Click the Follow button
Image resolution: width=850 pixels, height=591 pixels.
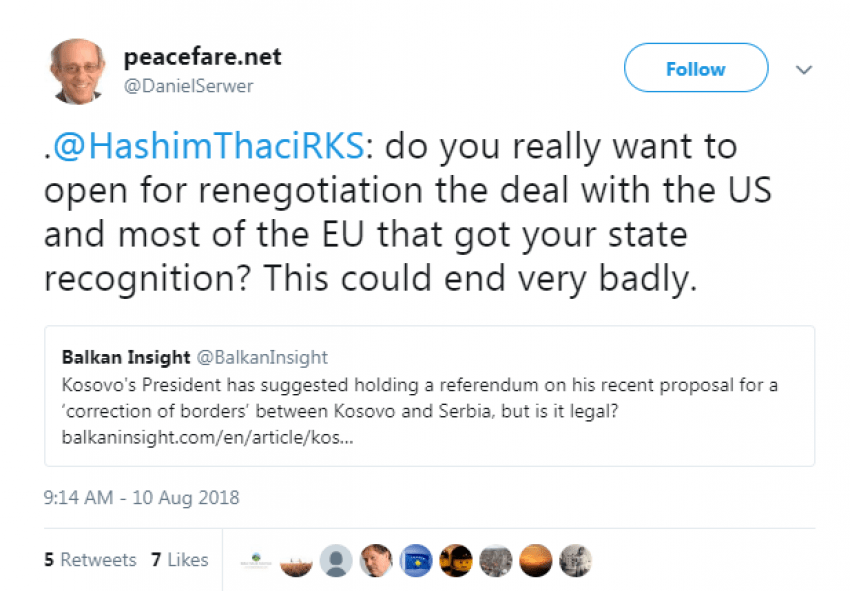(x=695, y=69)
